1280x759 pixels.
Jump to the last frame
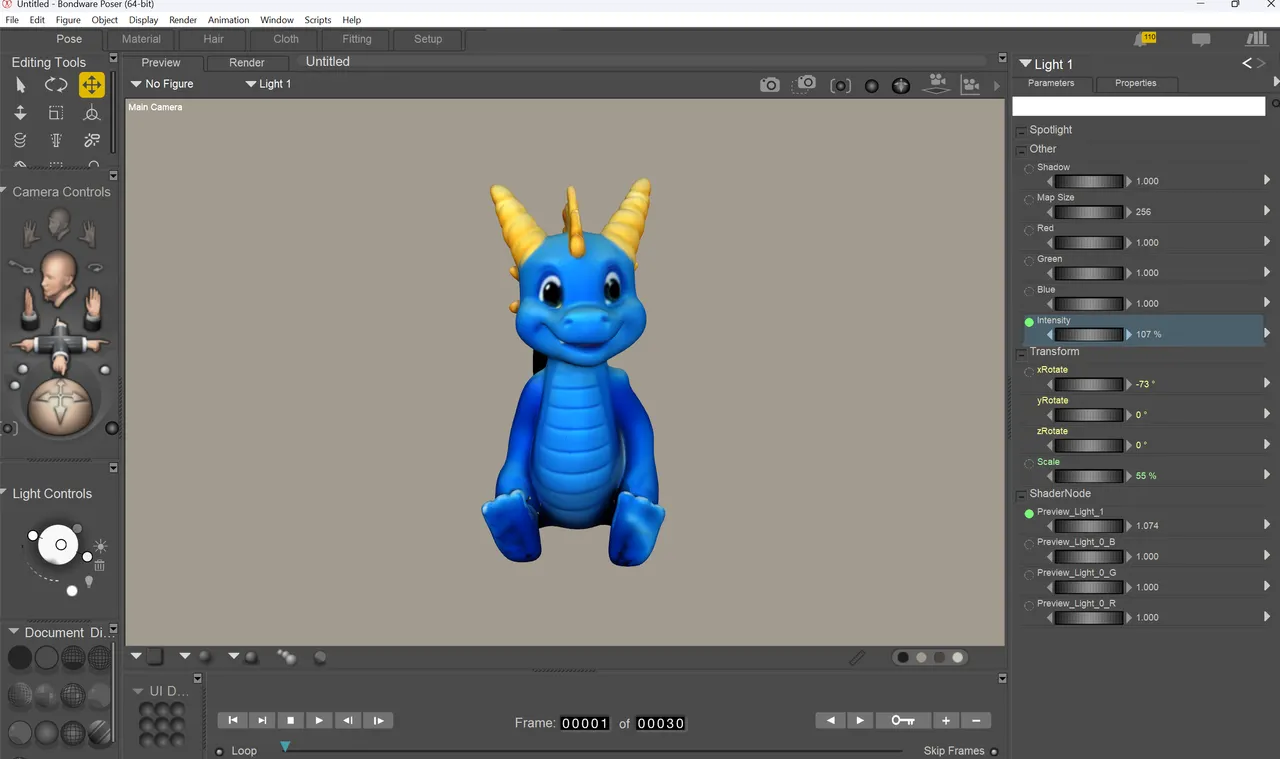(261, 720)
